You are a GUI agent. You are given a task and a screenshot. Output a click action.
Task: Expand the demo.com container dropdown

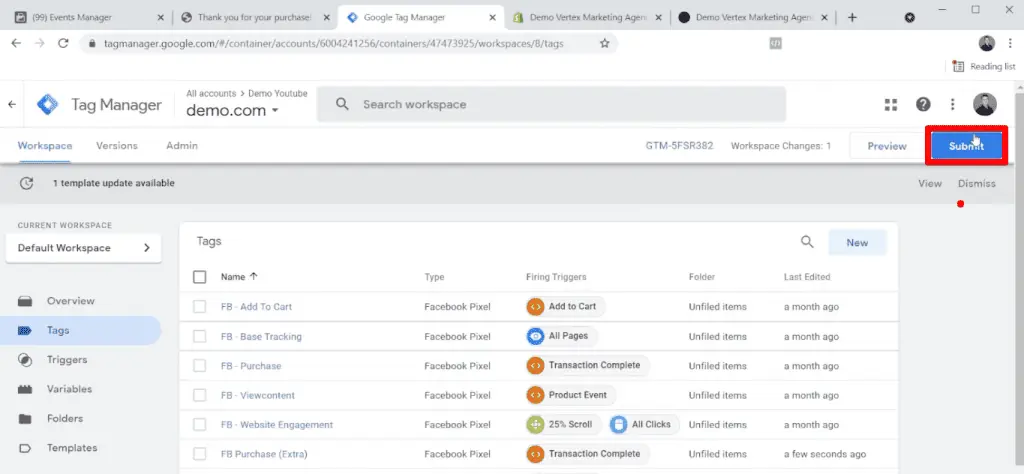233,110
